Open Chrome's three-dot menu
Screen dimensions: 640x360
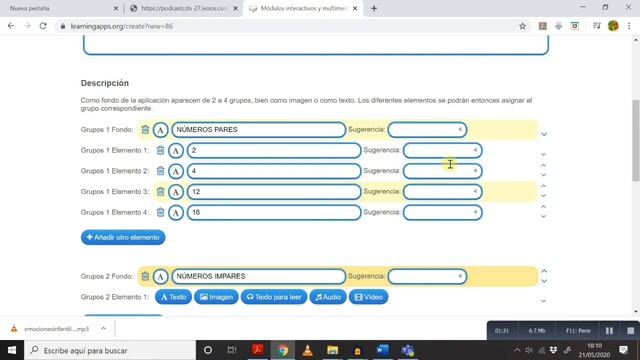pyautogui.click(x=629, y=26)
